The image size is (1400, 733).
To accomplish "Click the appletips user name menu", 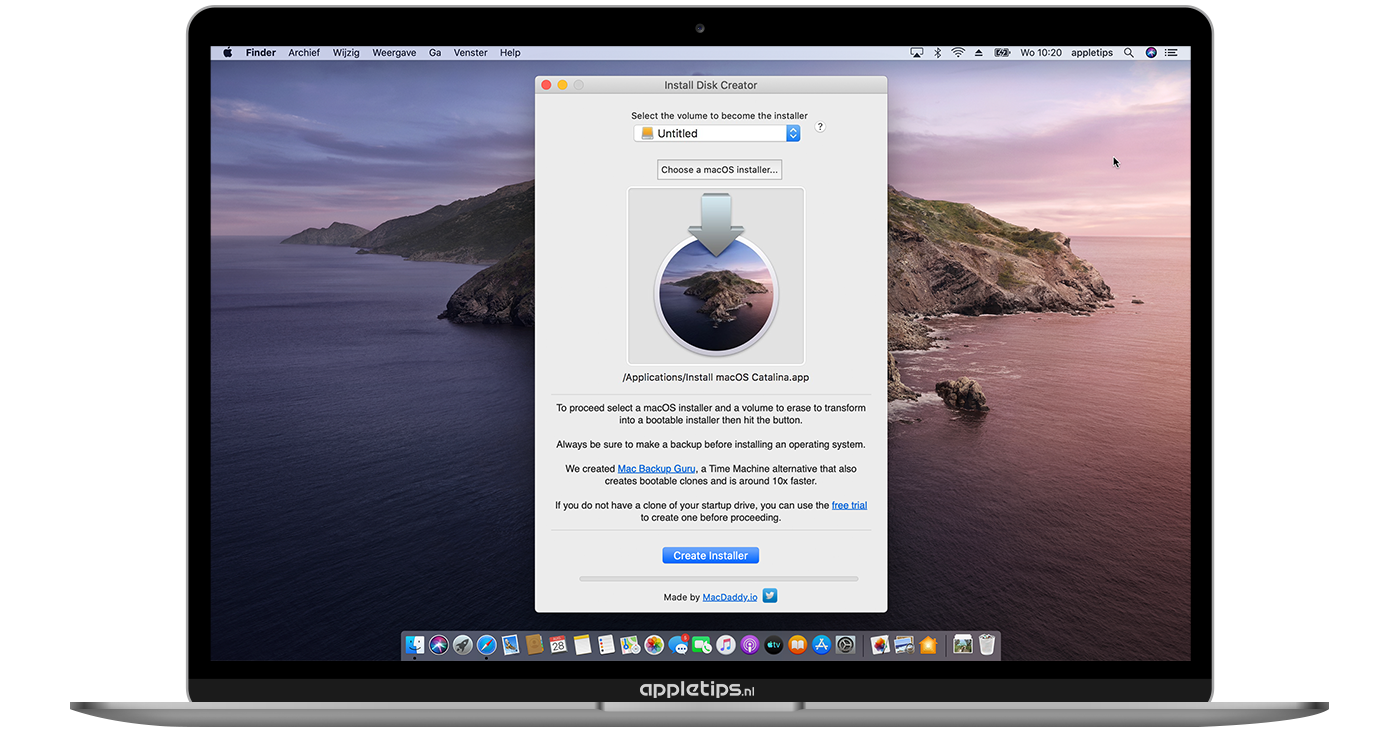I will [1092, 53].
